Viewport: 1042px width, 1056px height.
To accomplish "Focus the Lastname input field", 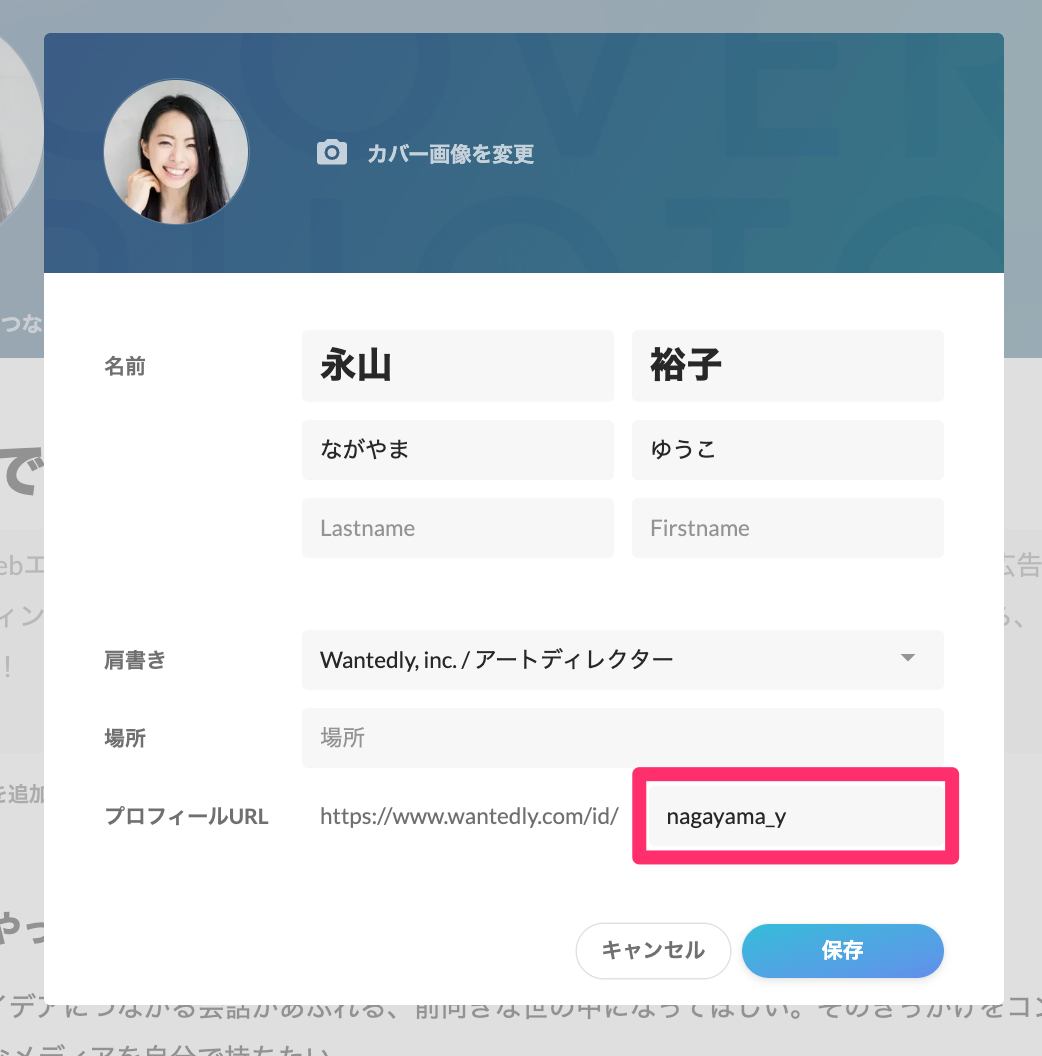I will (x=457, y=528).
